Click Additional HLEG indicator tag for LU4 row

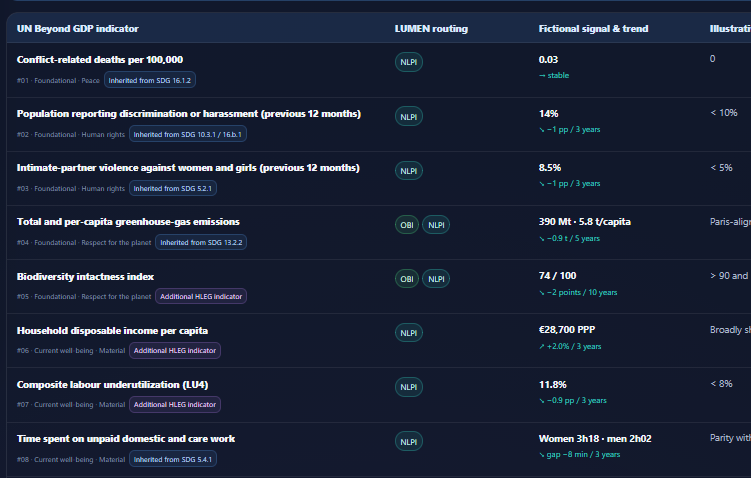(175, 405)
